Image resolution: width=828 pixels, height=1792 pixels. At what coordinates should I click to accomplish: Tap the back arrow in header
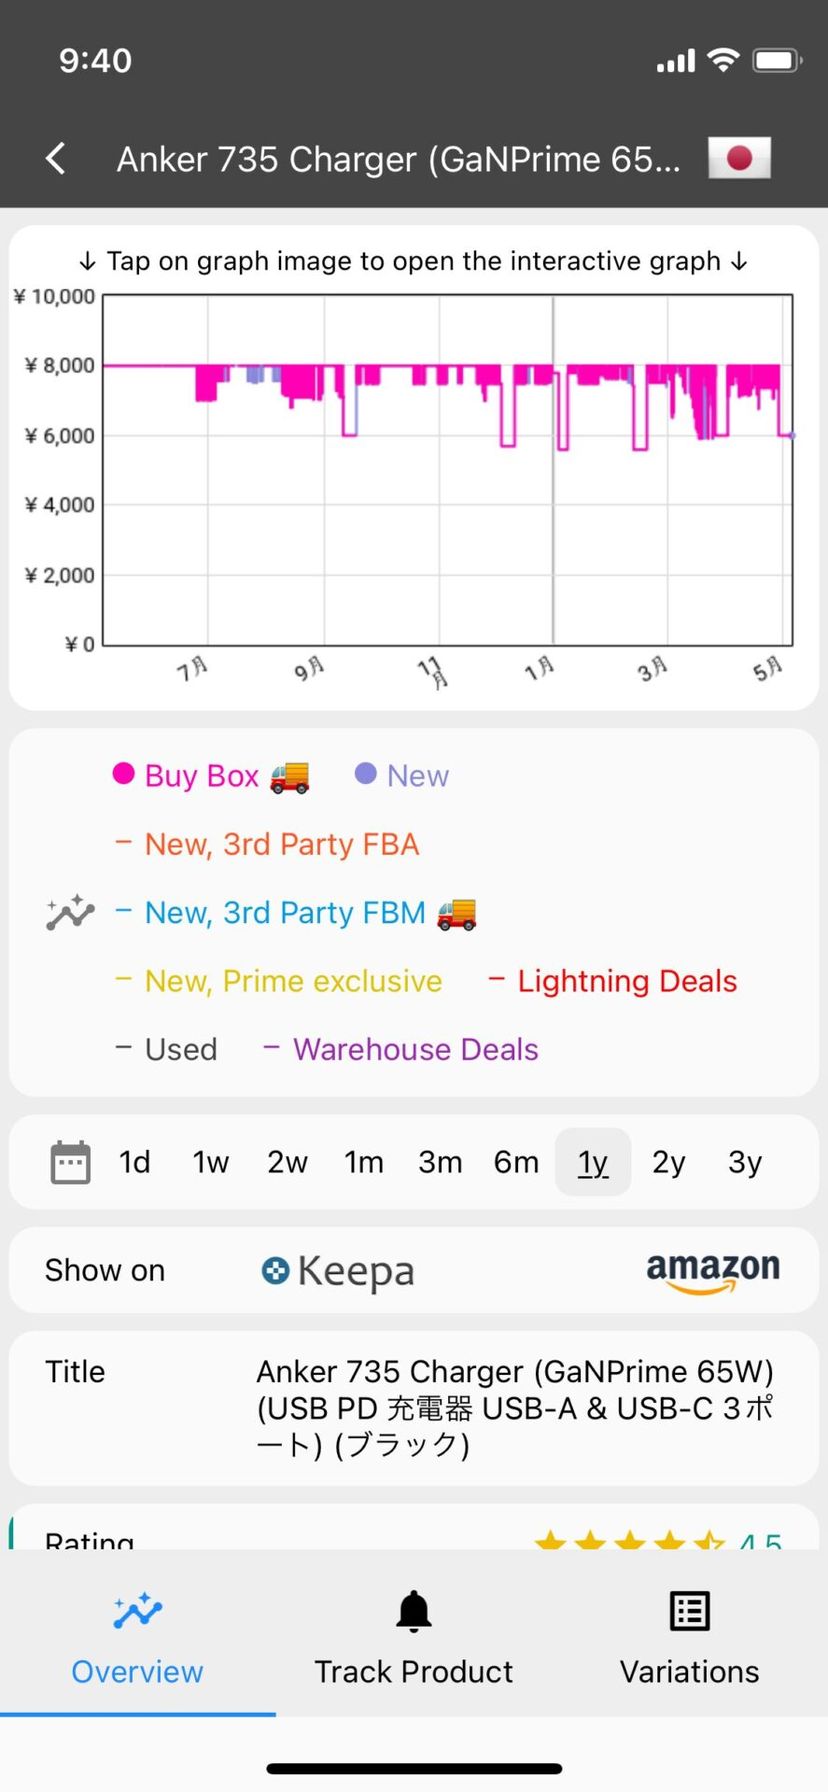pos(56,158)
